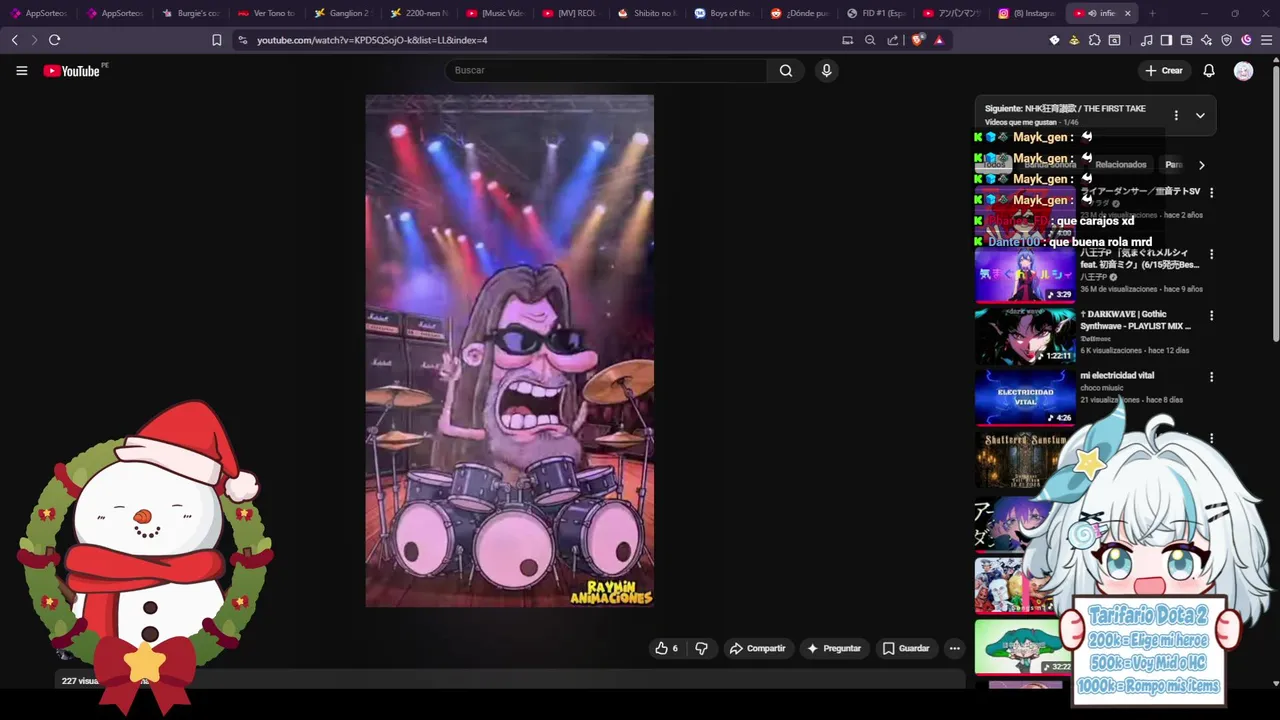Reload the current page

pos(54,40)
